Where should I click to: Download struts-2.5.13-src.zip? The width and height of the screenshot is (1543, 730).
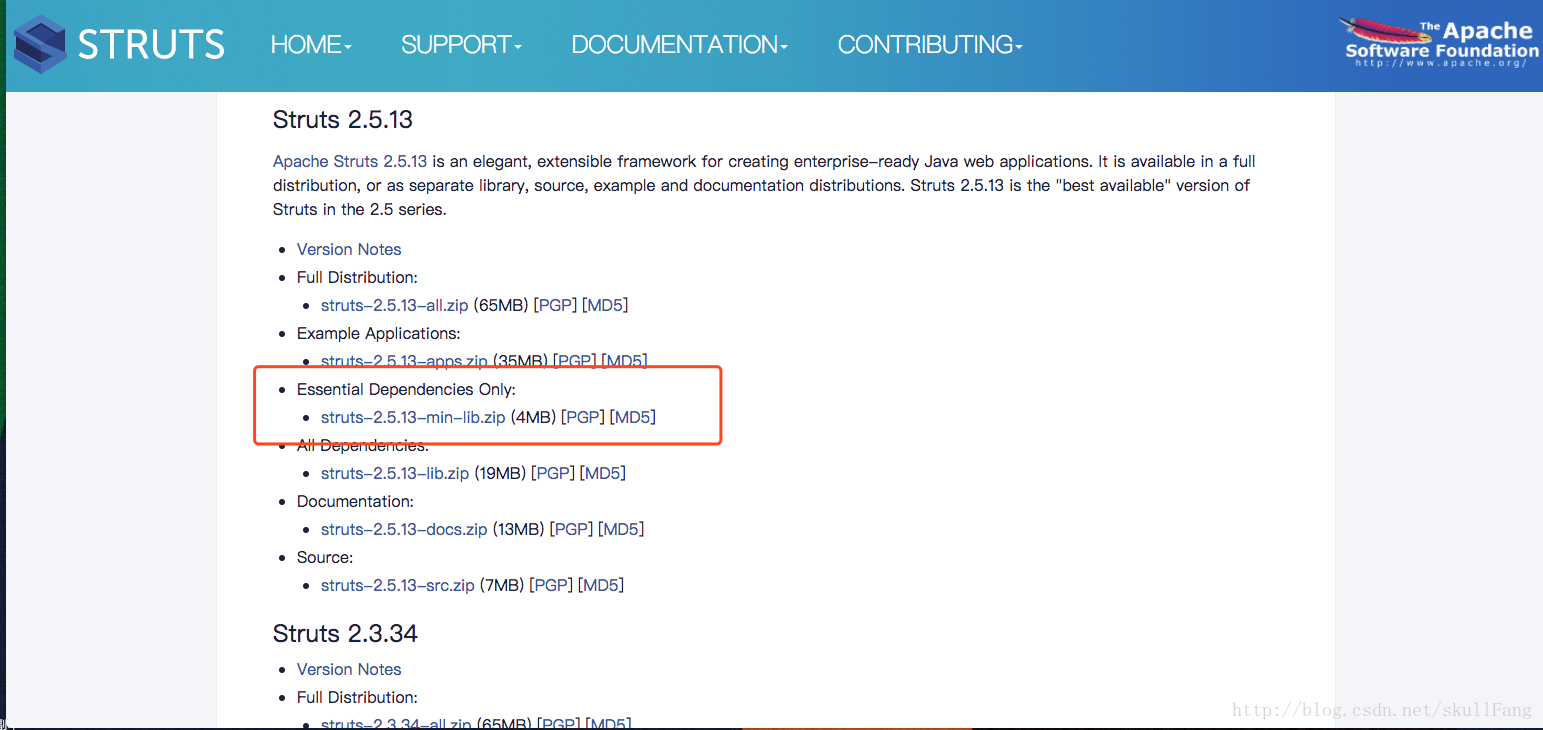click(x=398, y=585)
